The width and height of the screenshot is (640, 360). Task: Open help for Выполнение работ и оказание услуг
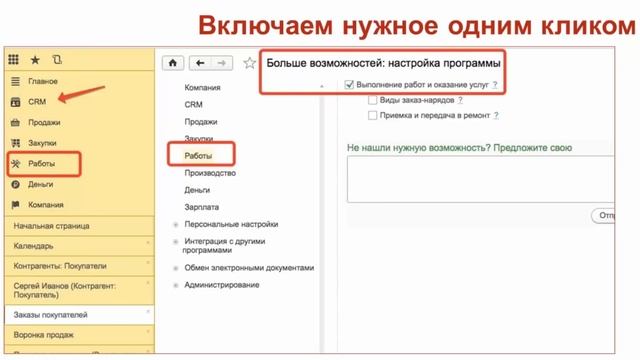[x=495, y=85]
